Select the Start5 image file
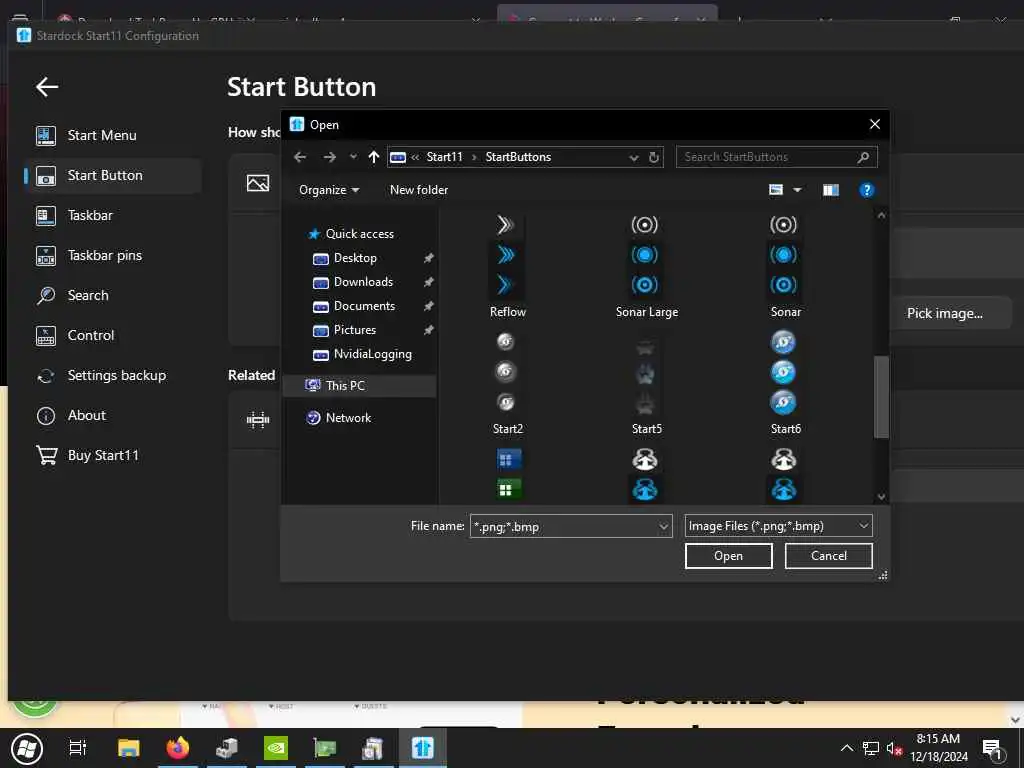The width and height of the screenshot is (1024, 768). pos(647,382)
